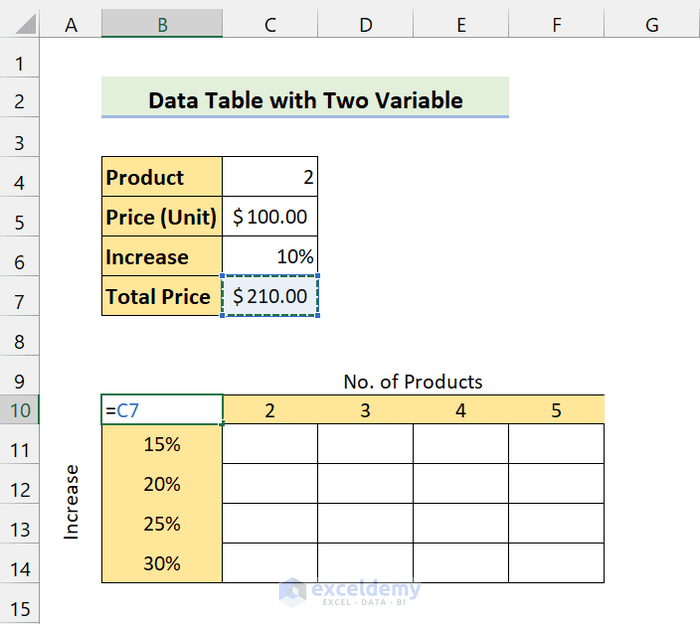Click the $100.00 Price (Unit) cell
Image resolution: width=700 pixels, height=624 pixels.
click(x=270, y=217)
